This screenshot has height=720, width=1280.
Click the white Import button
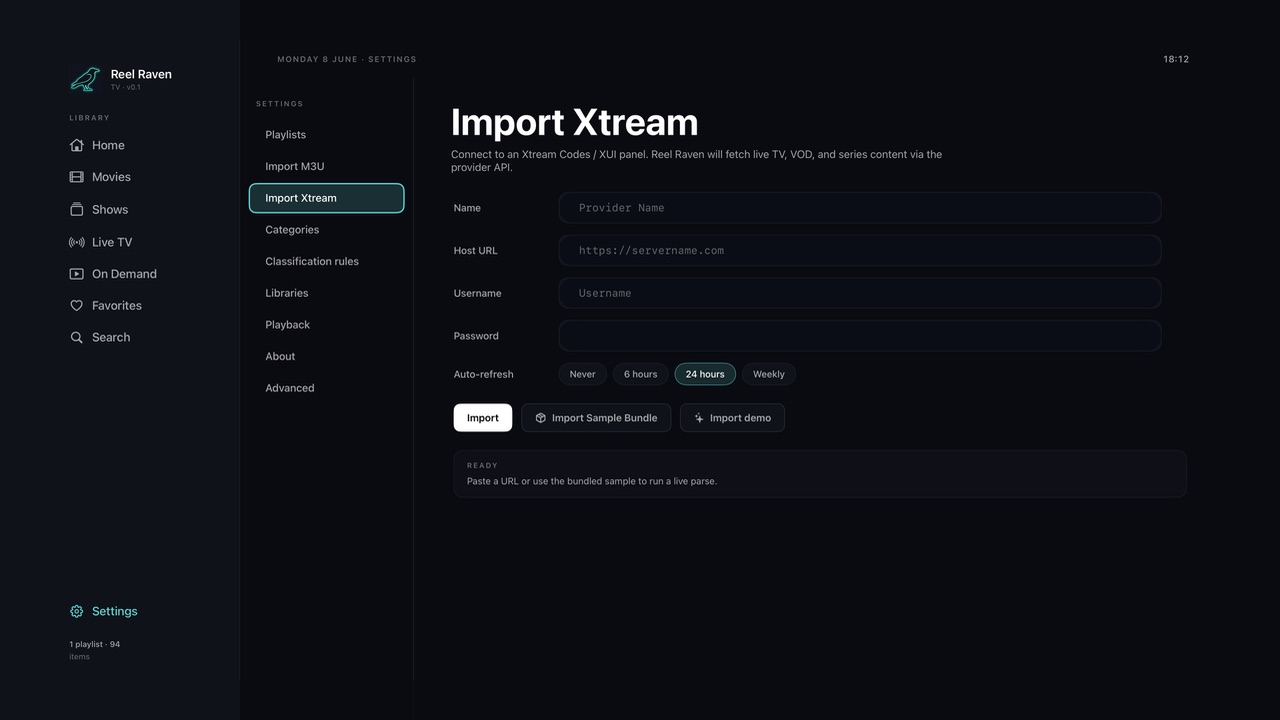(482, 418)
